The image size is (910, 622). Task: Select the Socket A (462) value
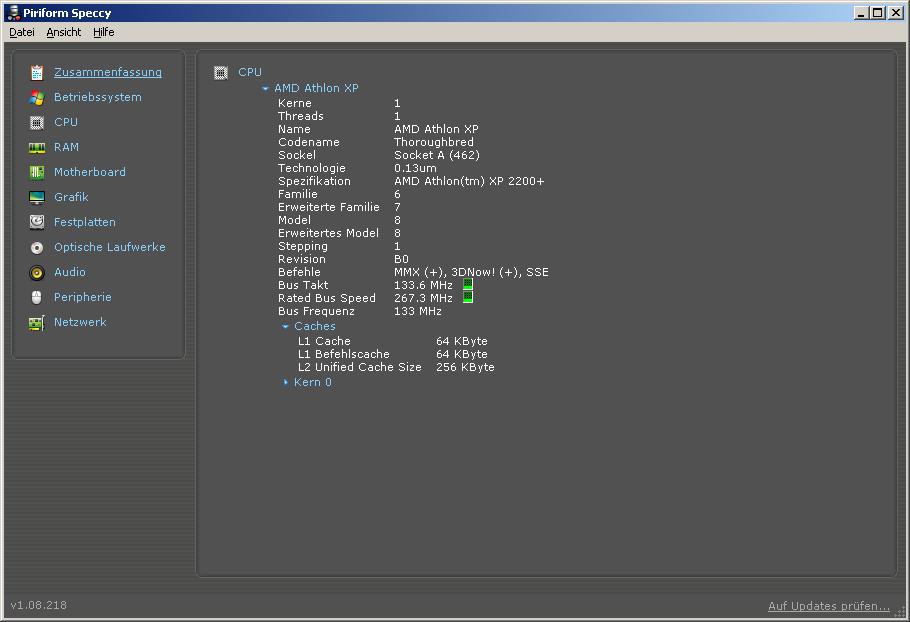[x=436, y=155]
